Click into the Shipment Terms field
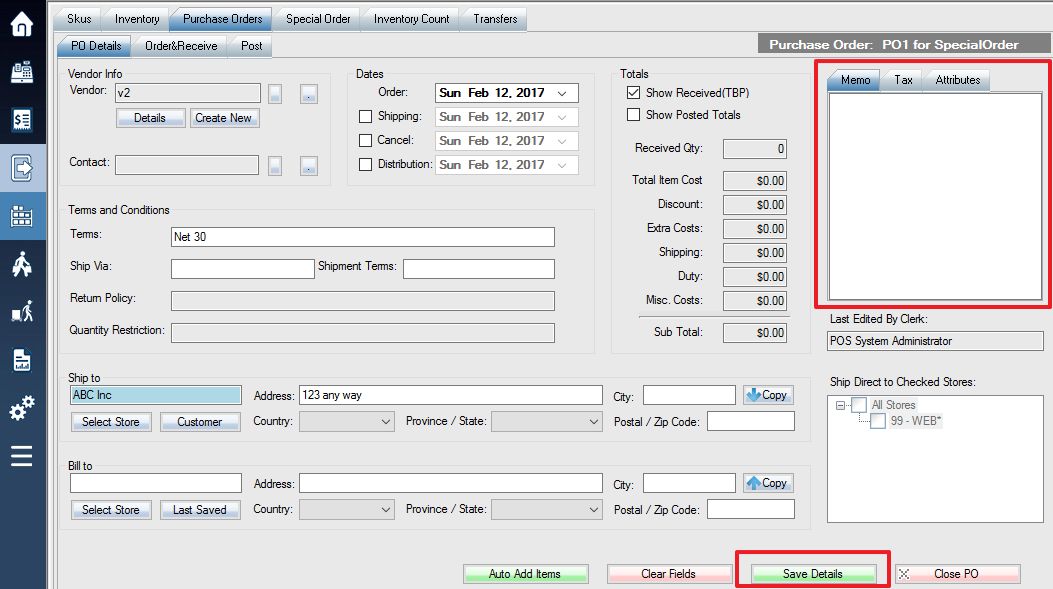 point(479,269)
